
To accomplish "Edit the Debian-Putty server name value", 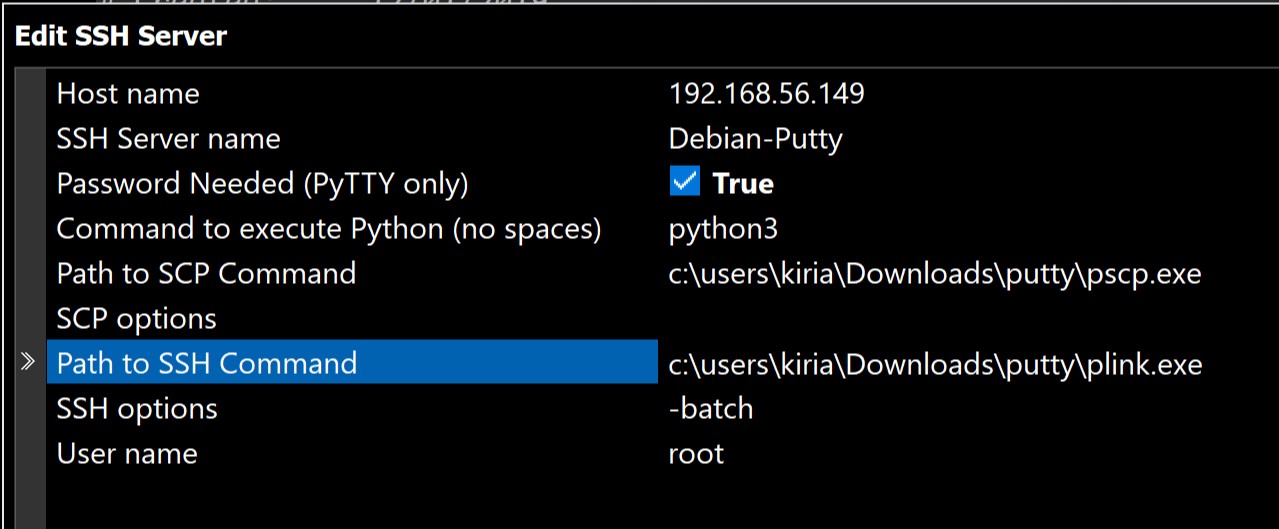I will (755, 139).
